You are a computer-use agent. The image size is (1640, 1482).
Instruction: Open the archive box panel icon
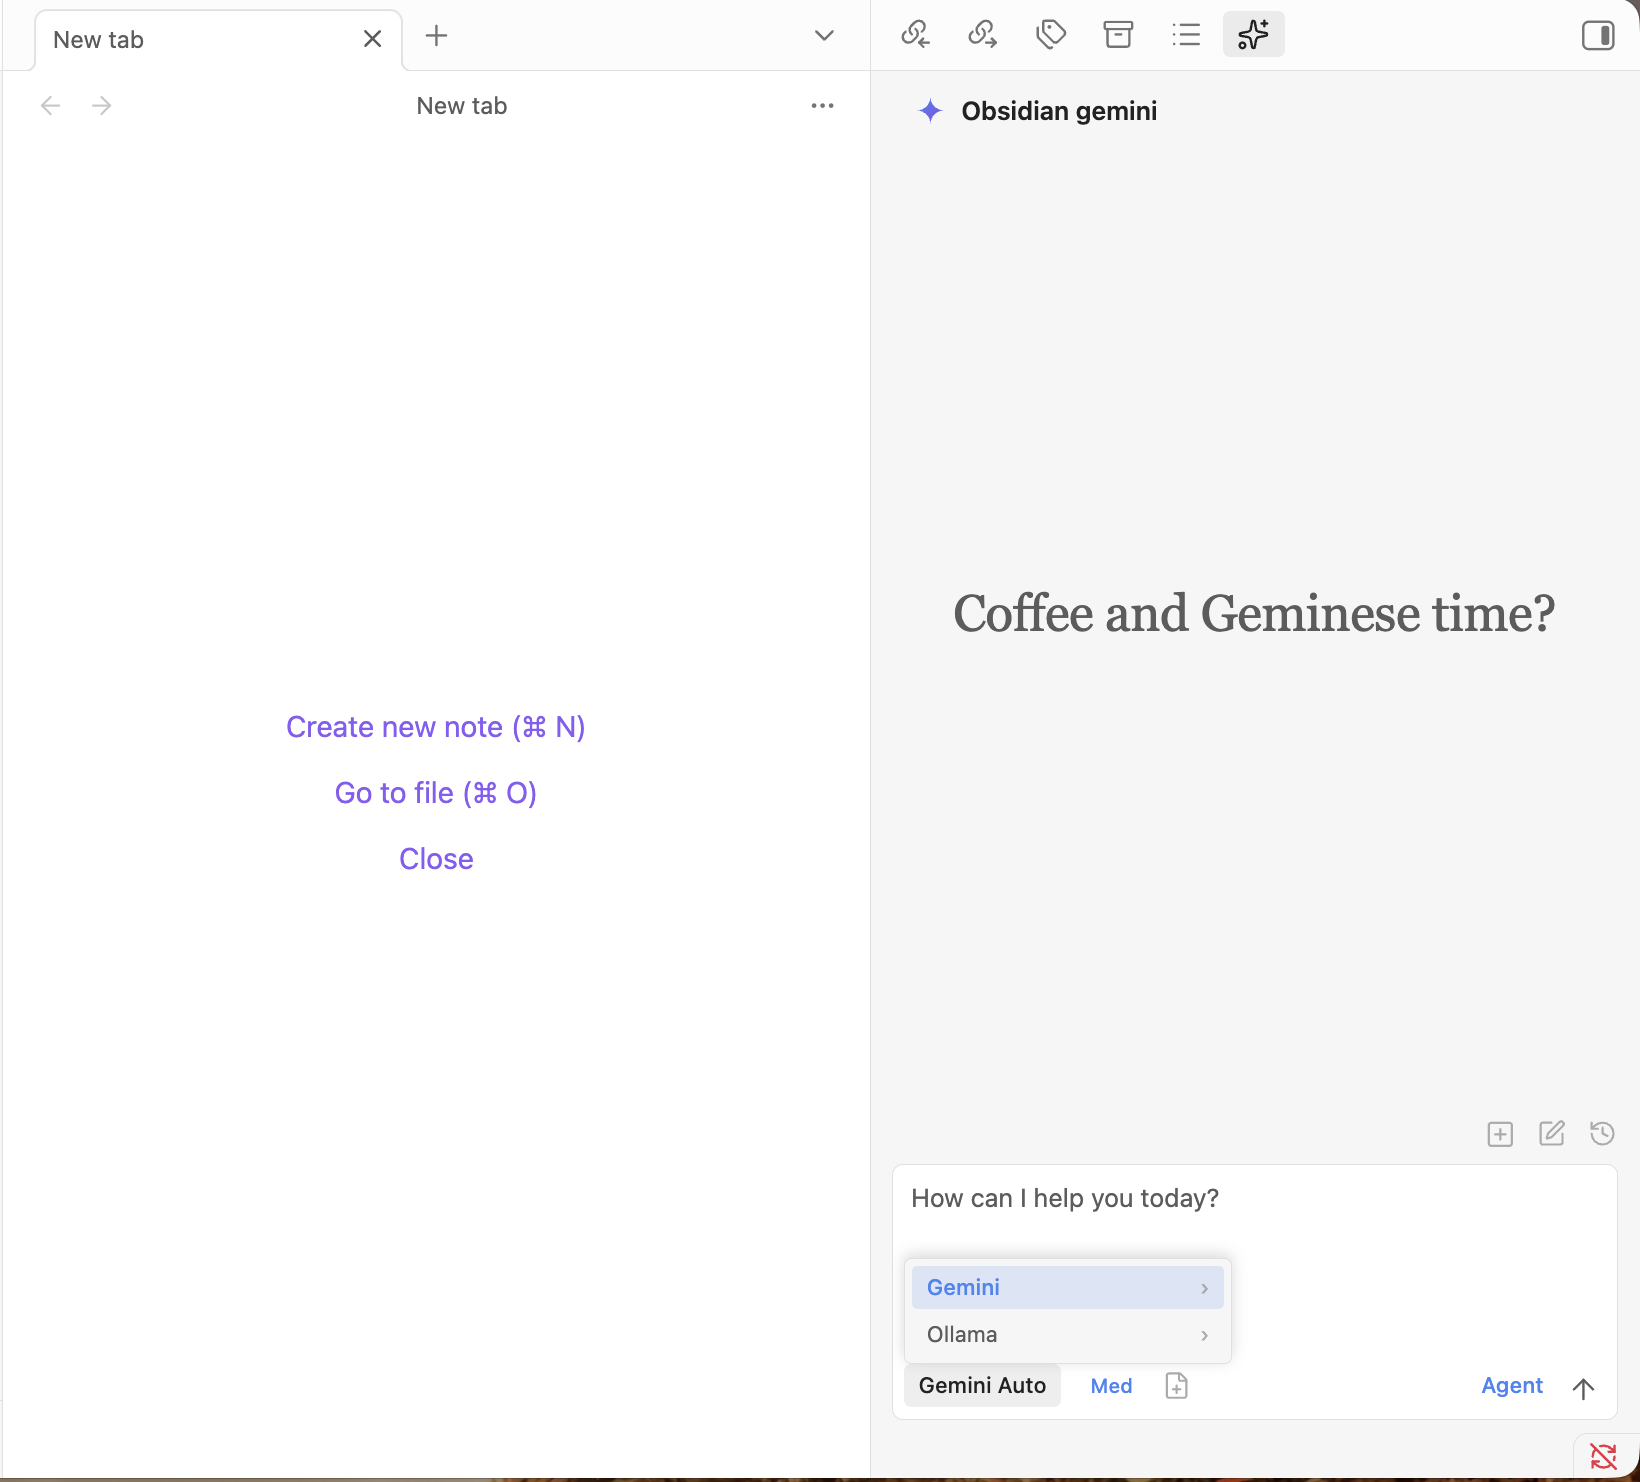click(1118, 35)
